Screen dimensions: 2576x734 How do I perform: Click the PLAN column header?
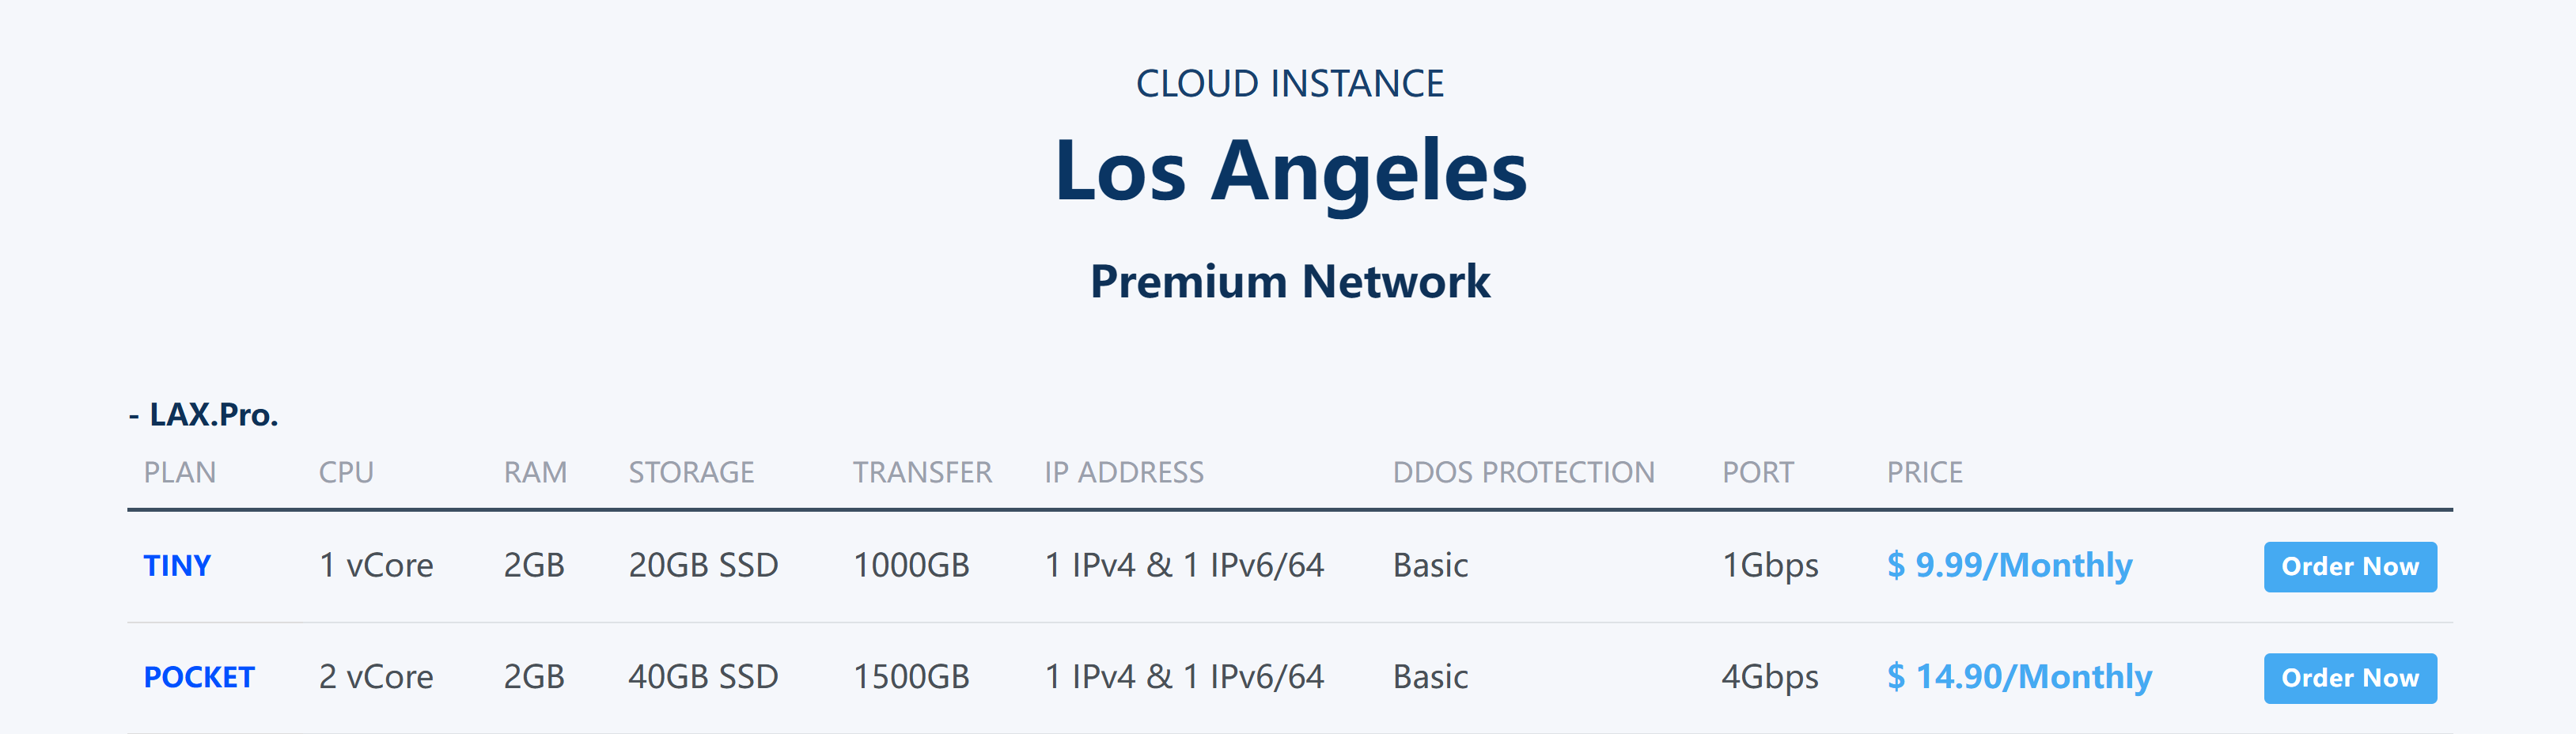[180, 472]
